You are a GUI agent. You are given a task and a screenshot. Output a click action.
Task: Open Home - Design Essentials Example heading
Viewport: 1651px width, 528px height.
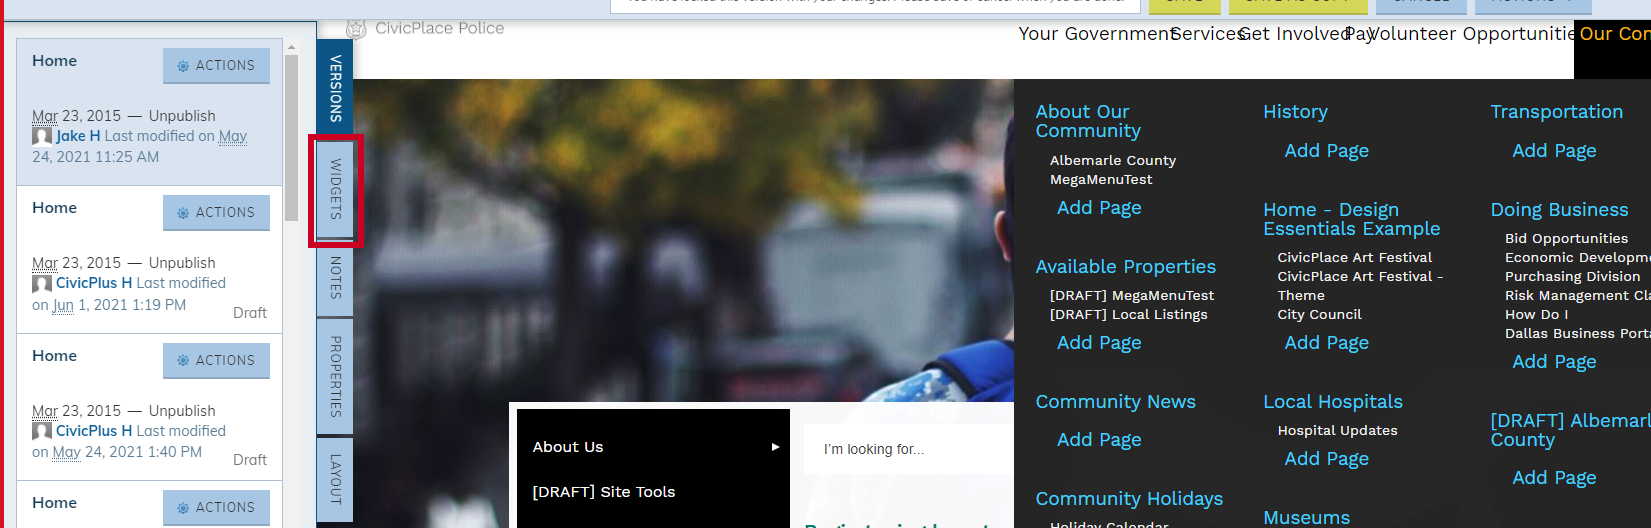1352,219
